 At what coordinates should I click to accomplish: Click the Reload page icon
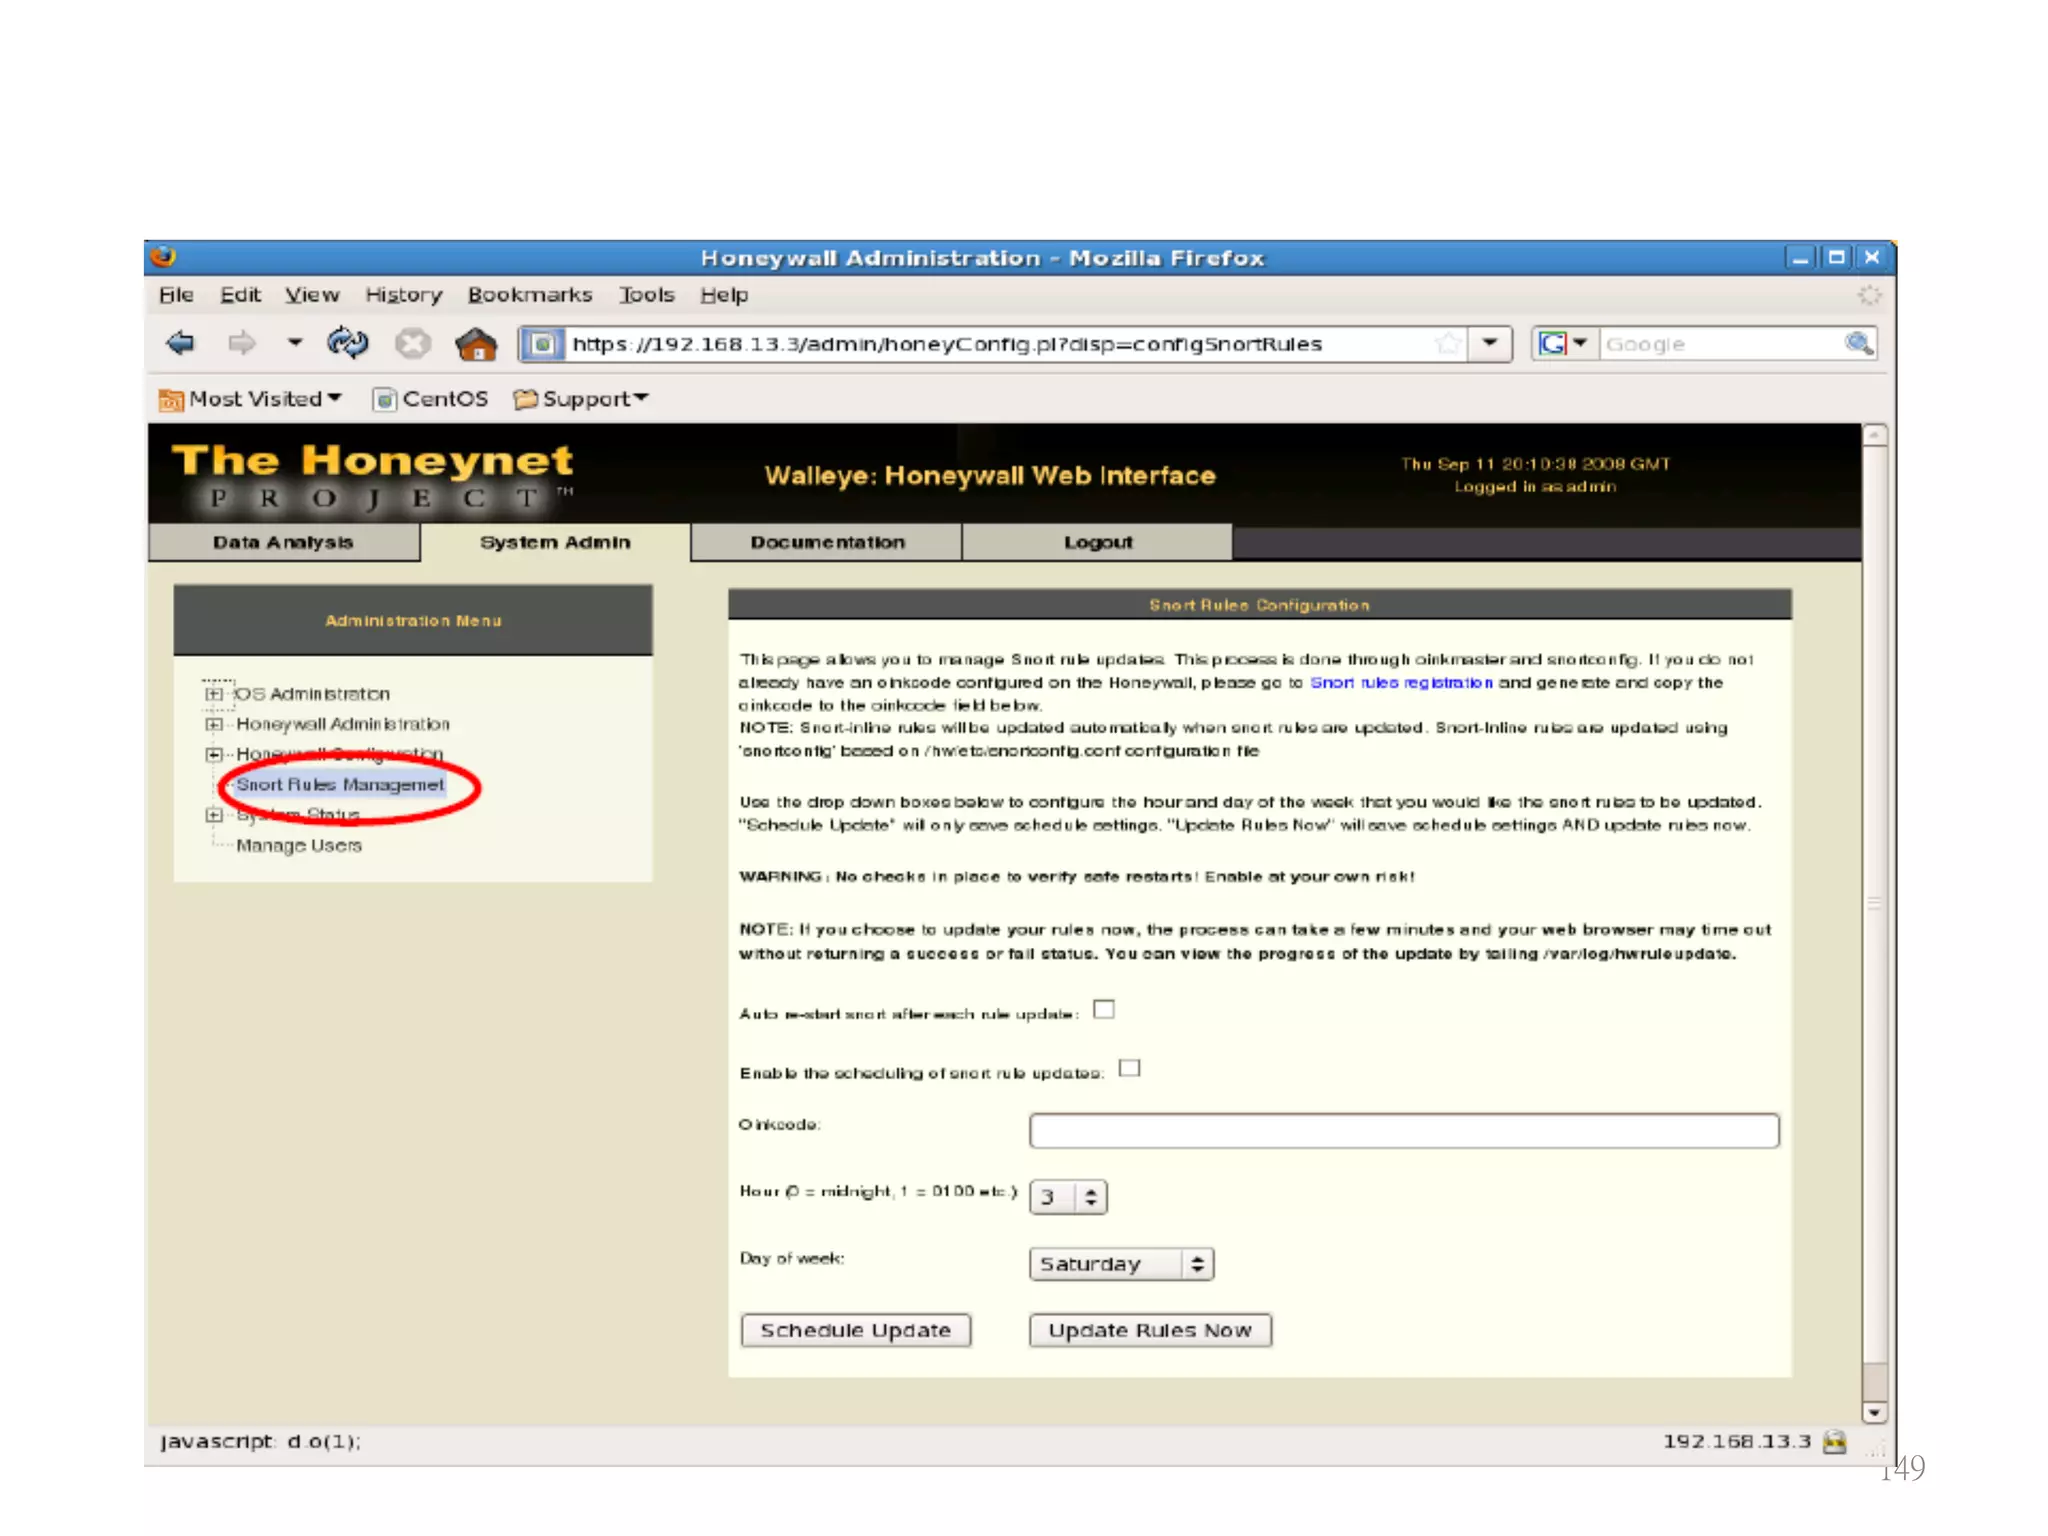pyautogui.click(x=347, y=343)
